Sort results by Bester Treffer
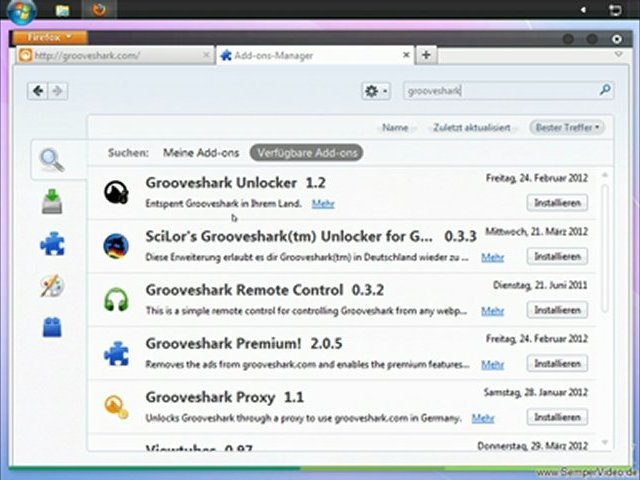The image size is (640, 480). pos(569,128)
